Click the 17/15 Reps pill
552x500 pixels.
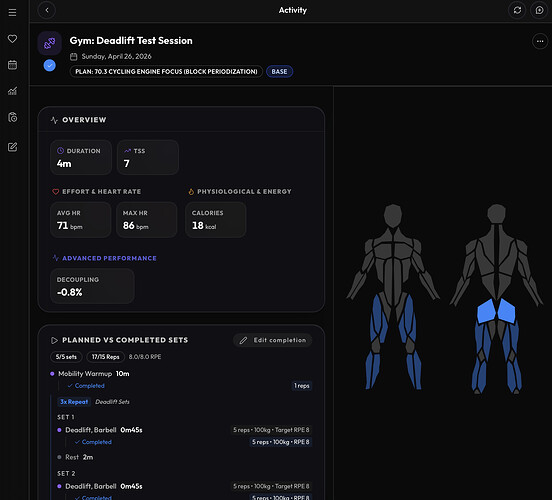pos(106,357)
